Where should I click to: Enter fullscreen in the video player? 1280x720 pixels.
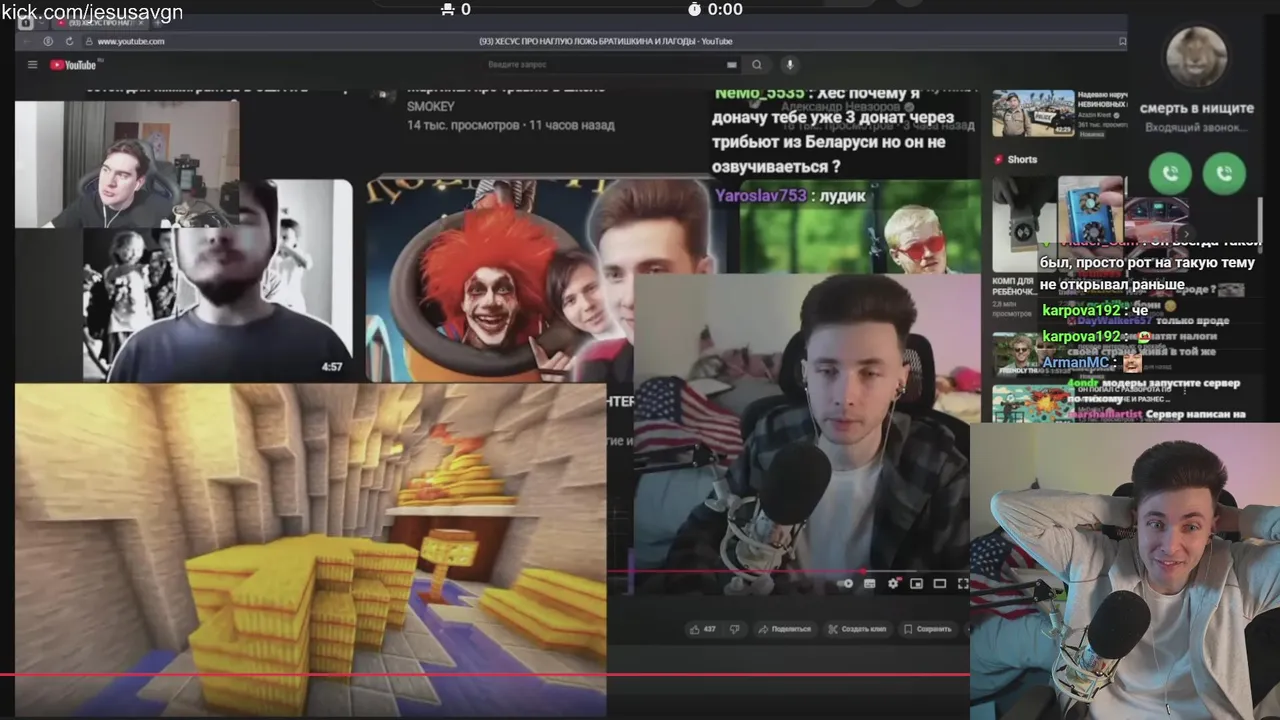pos(962,583)
